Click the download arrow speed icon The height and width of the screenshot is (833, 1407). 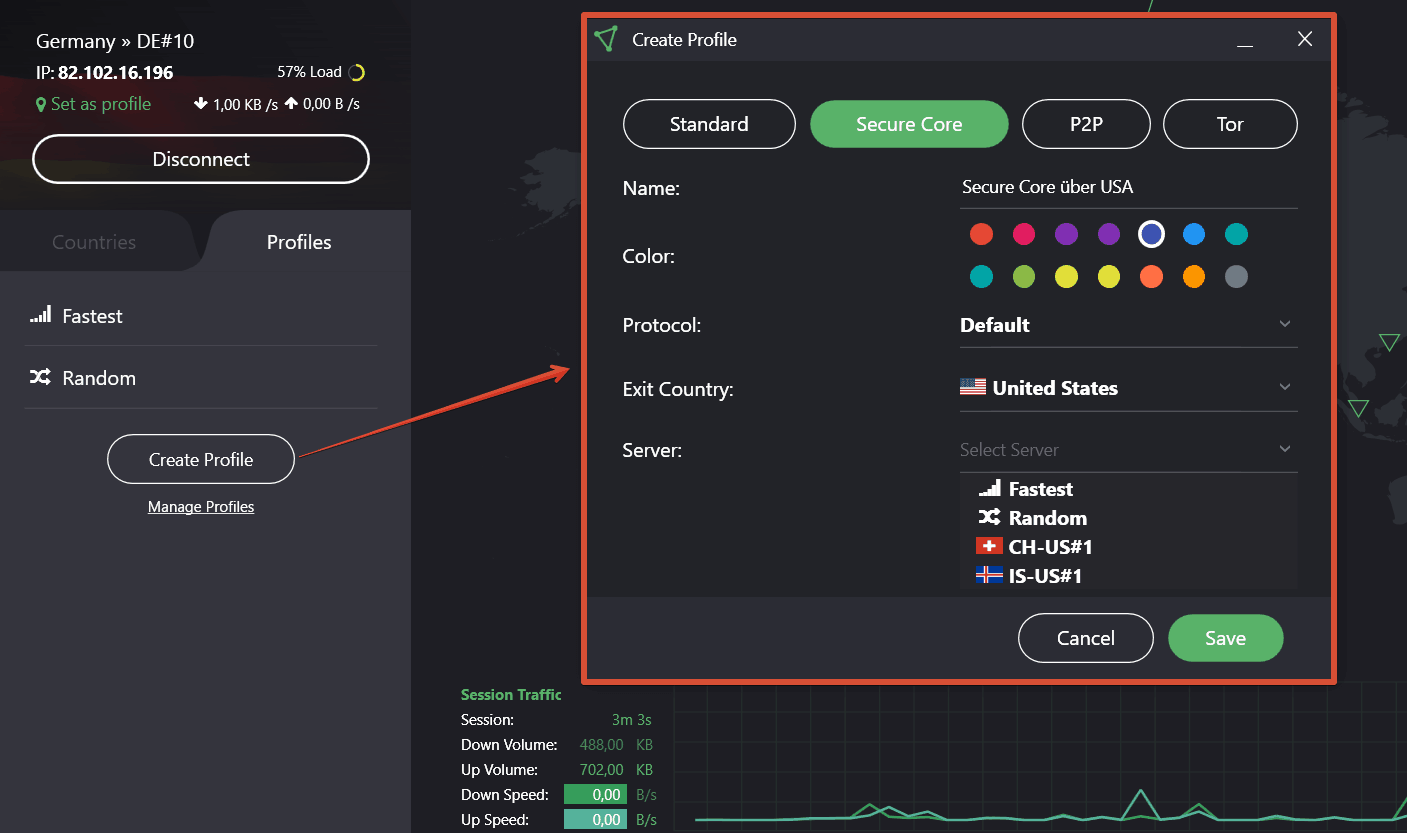201,103
